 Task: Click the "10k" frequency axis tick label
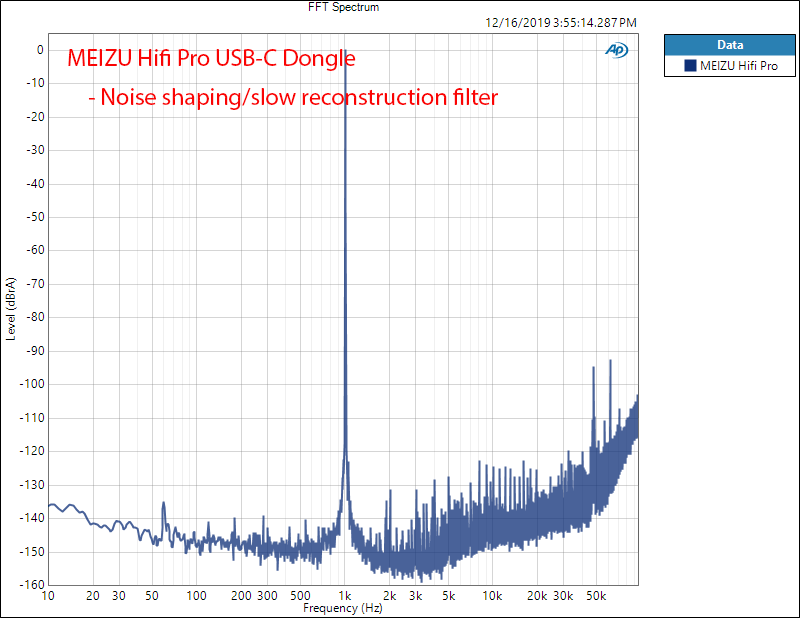click(x=492, y=596)
